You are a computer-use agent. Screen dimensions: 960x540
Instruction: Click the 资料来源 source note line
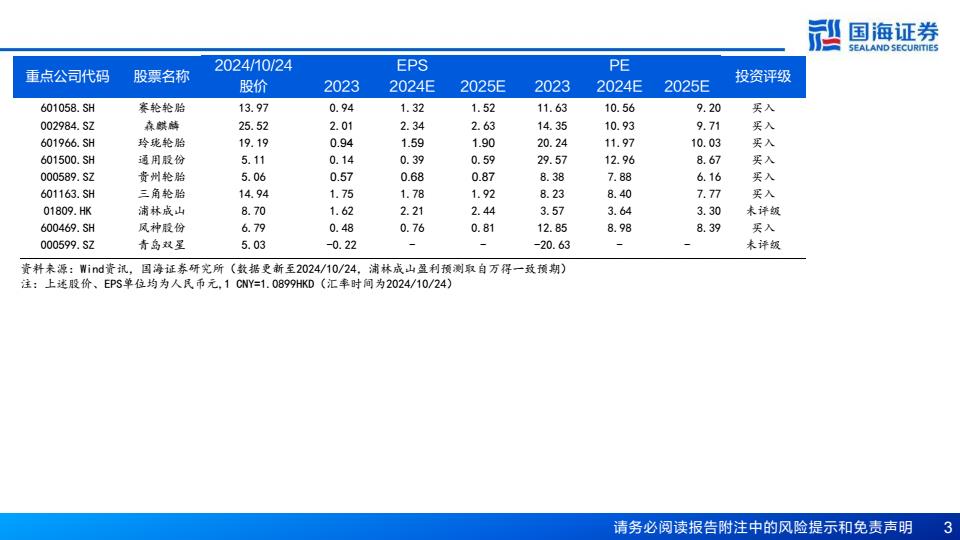click(294, 269)
